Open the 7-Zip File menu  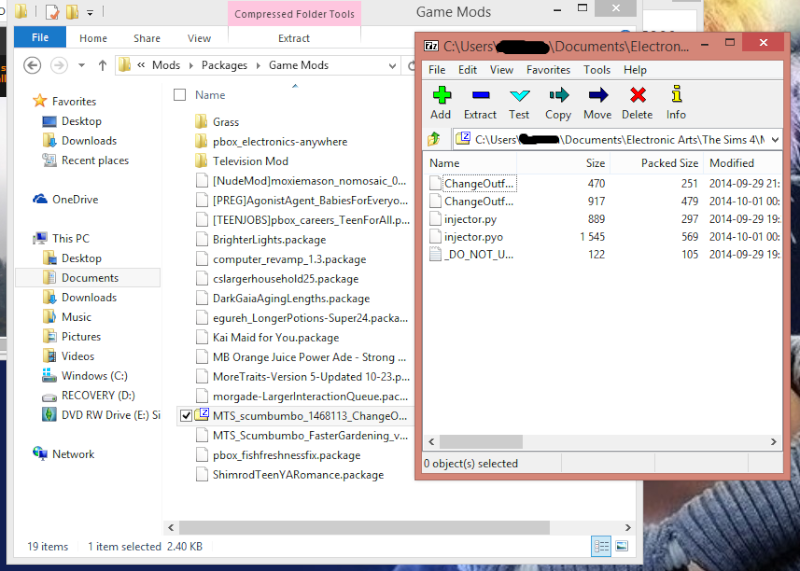pos(437,70)
